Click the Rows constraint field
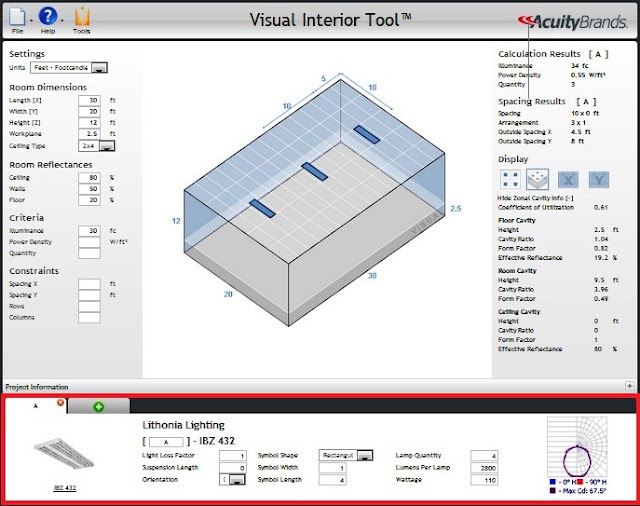Image resolution: width=640 pixels, height=506 pixels. coord(89,306)
